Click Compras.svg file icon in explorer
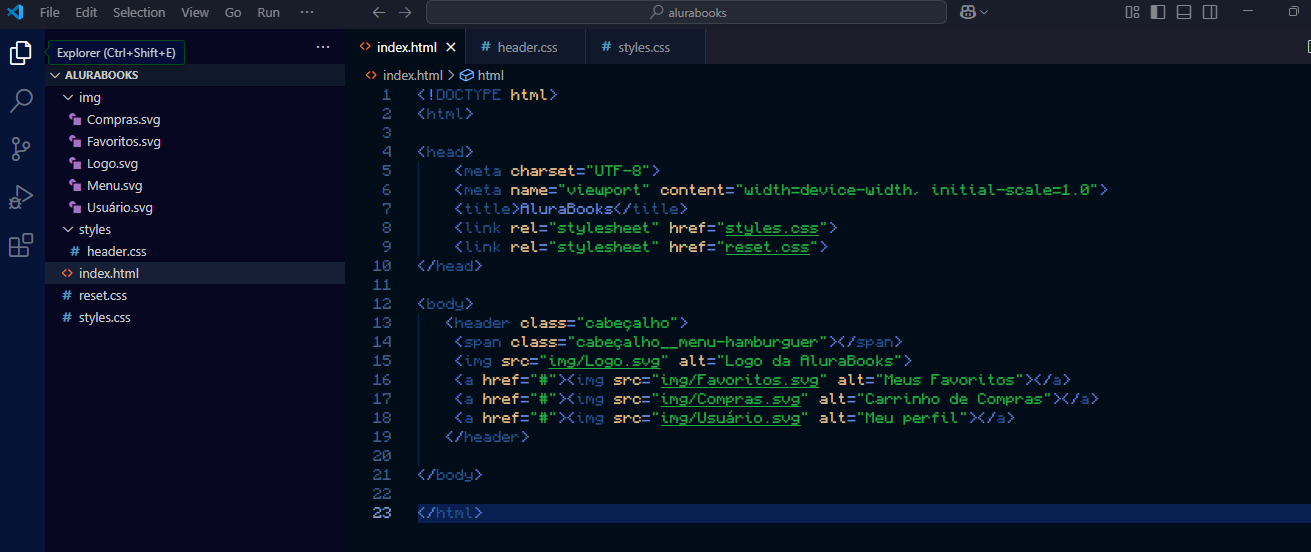The width and height of the screenshot is (1311, 552). point(75,119)
